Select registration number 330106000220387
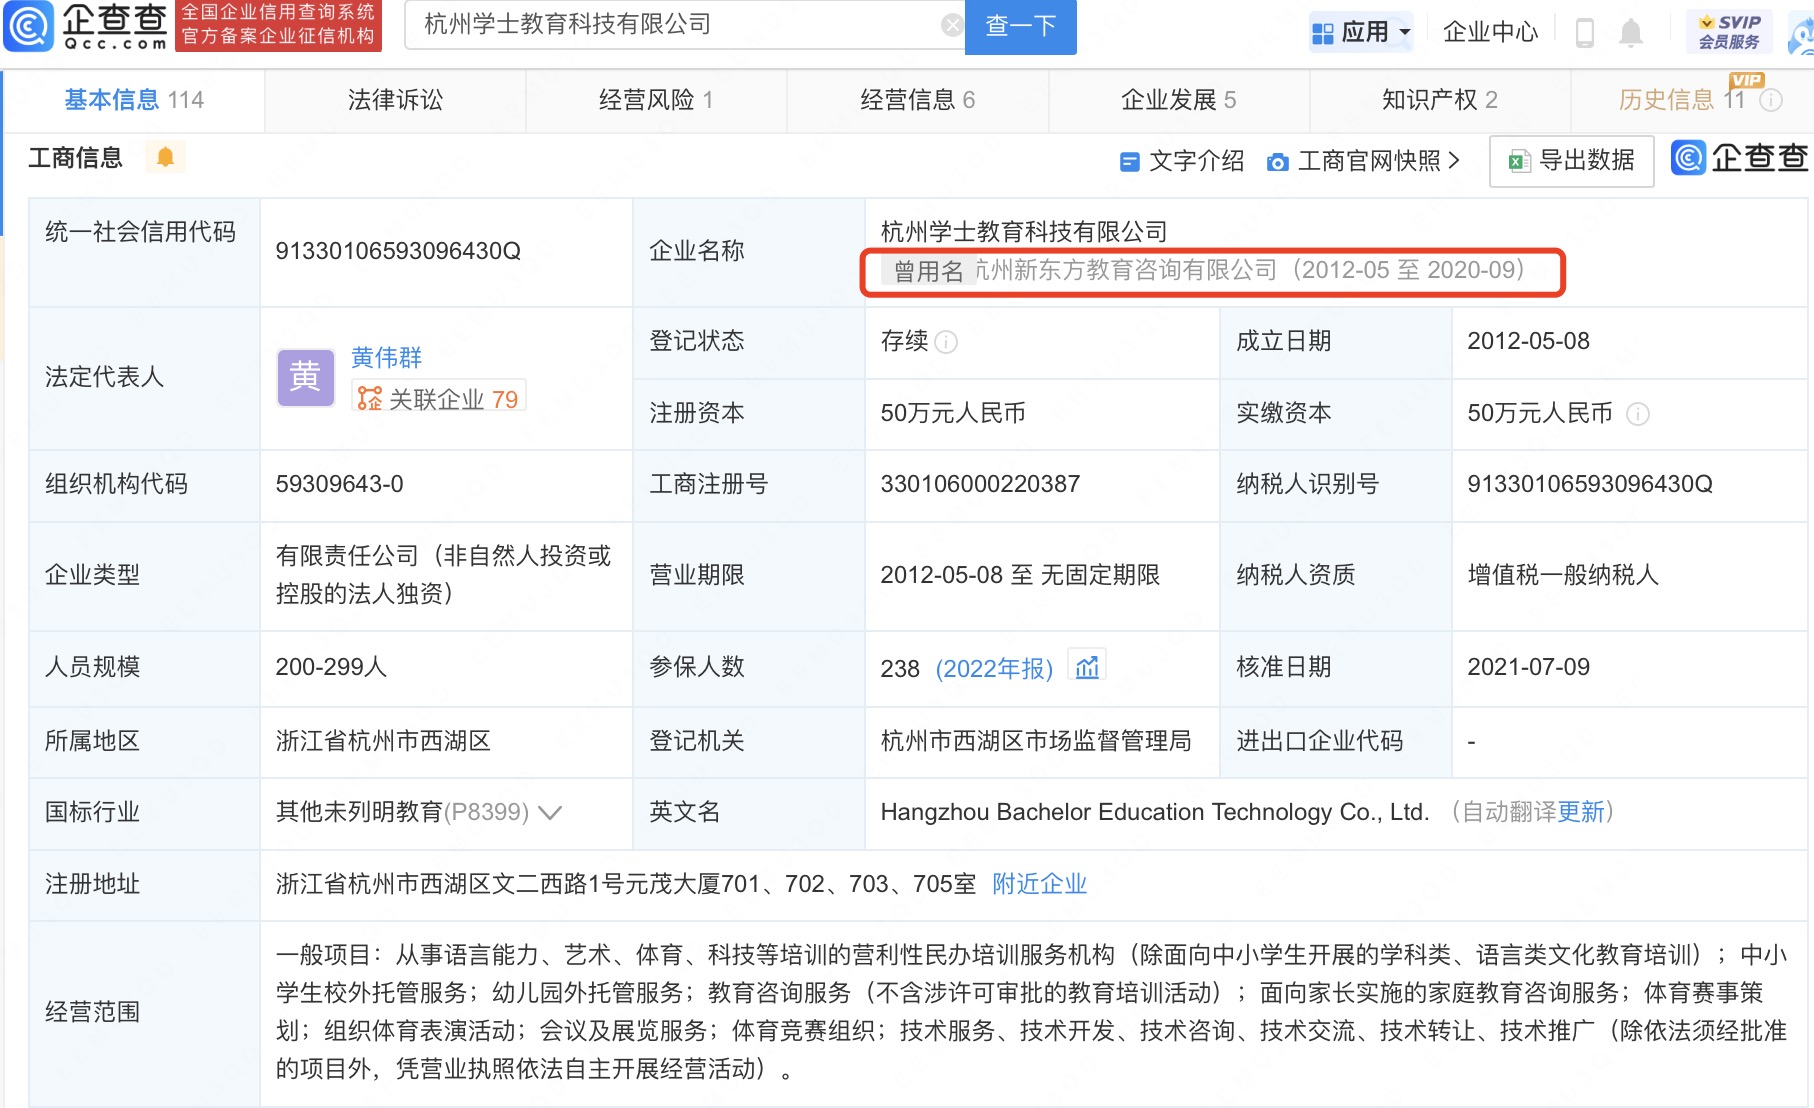 pyautogui.click(x=980, y=484)
